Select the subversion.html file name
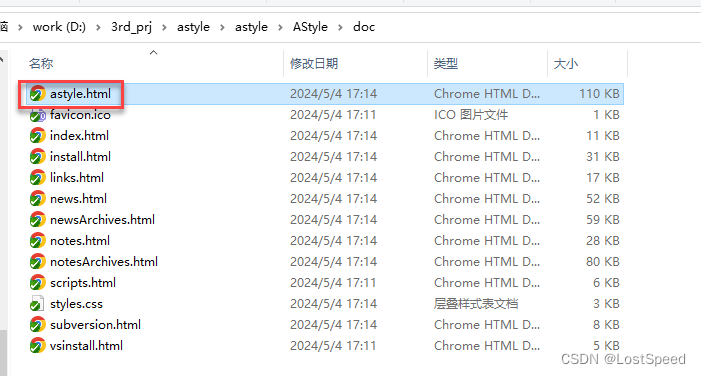Screen dimensions: 701x376 (x=95, y=325)
